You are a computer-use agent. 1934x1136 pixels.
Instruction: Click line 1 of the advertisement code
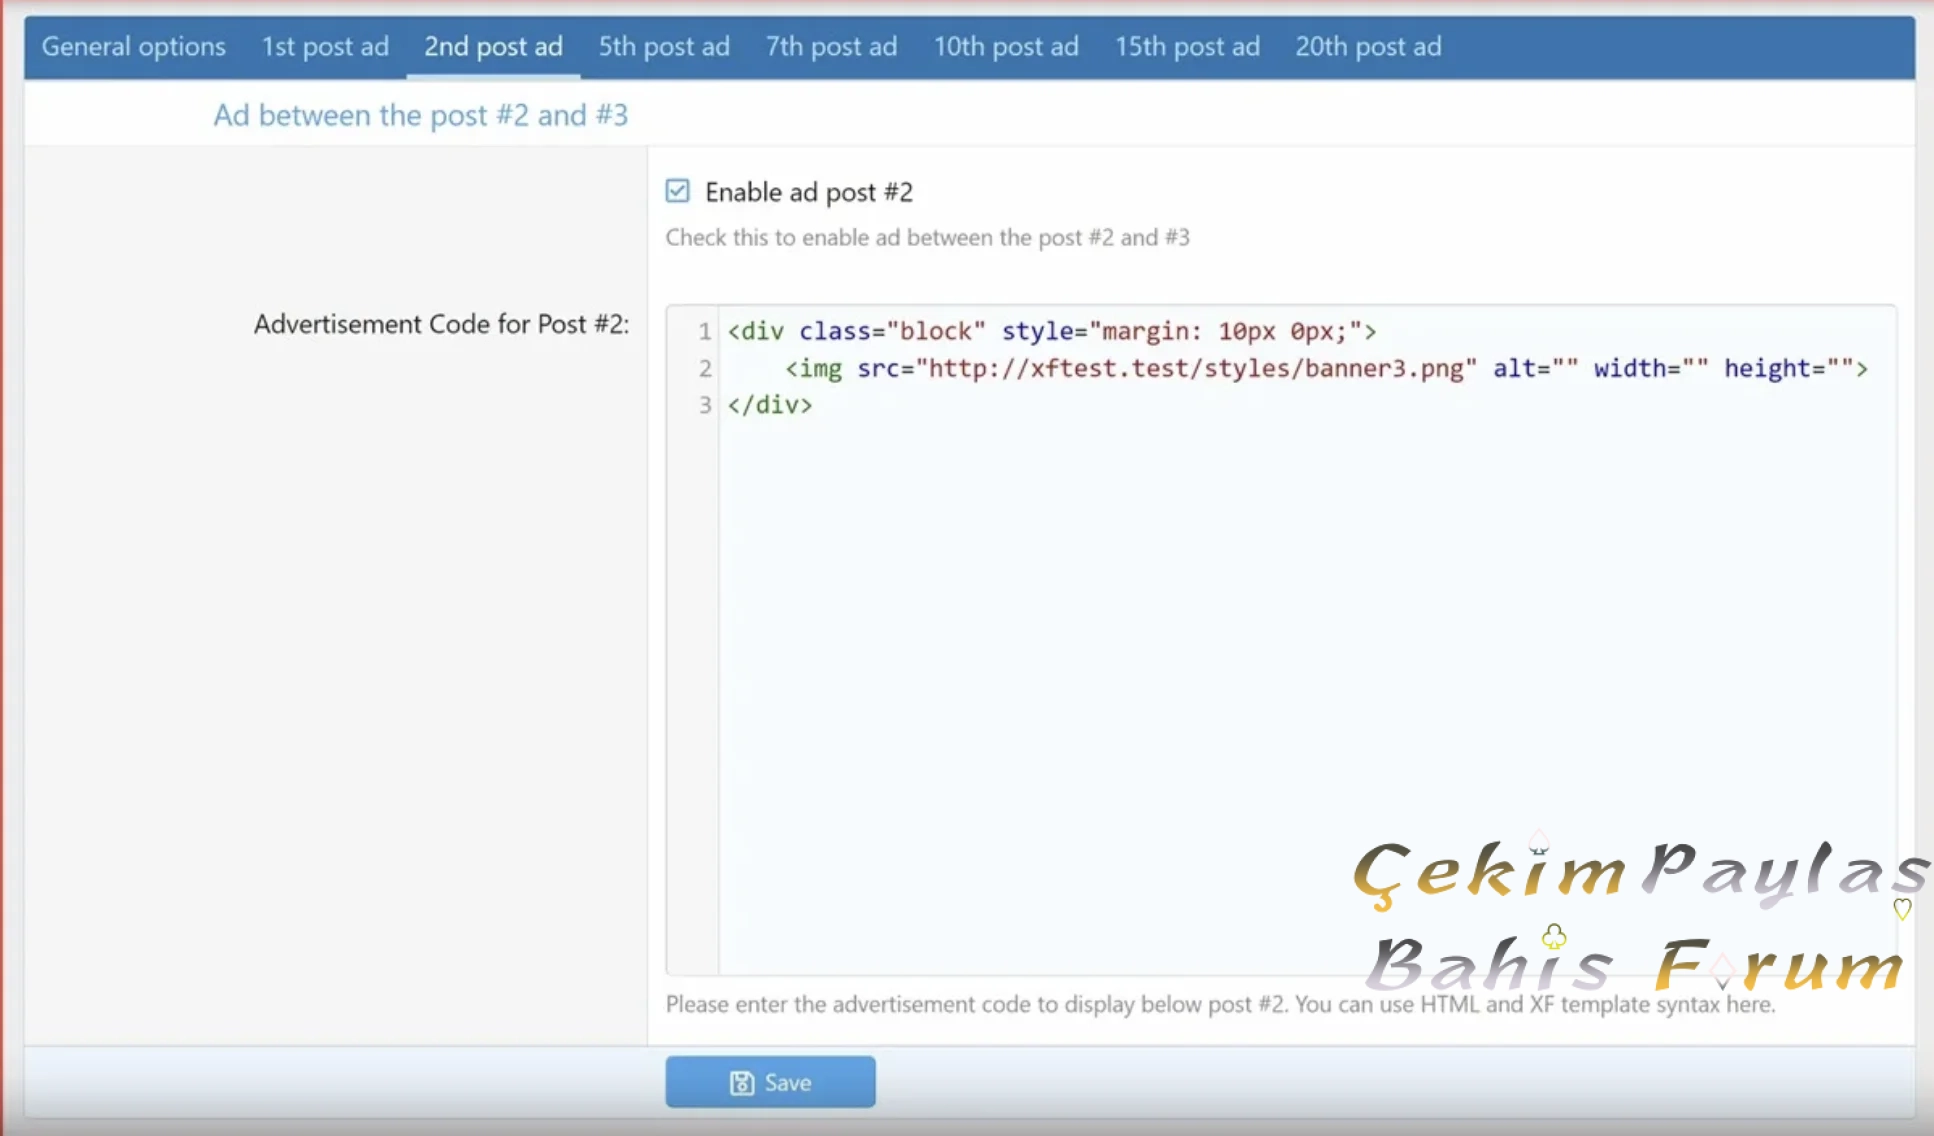(1050, 331)
